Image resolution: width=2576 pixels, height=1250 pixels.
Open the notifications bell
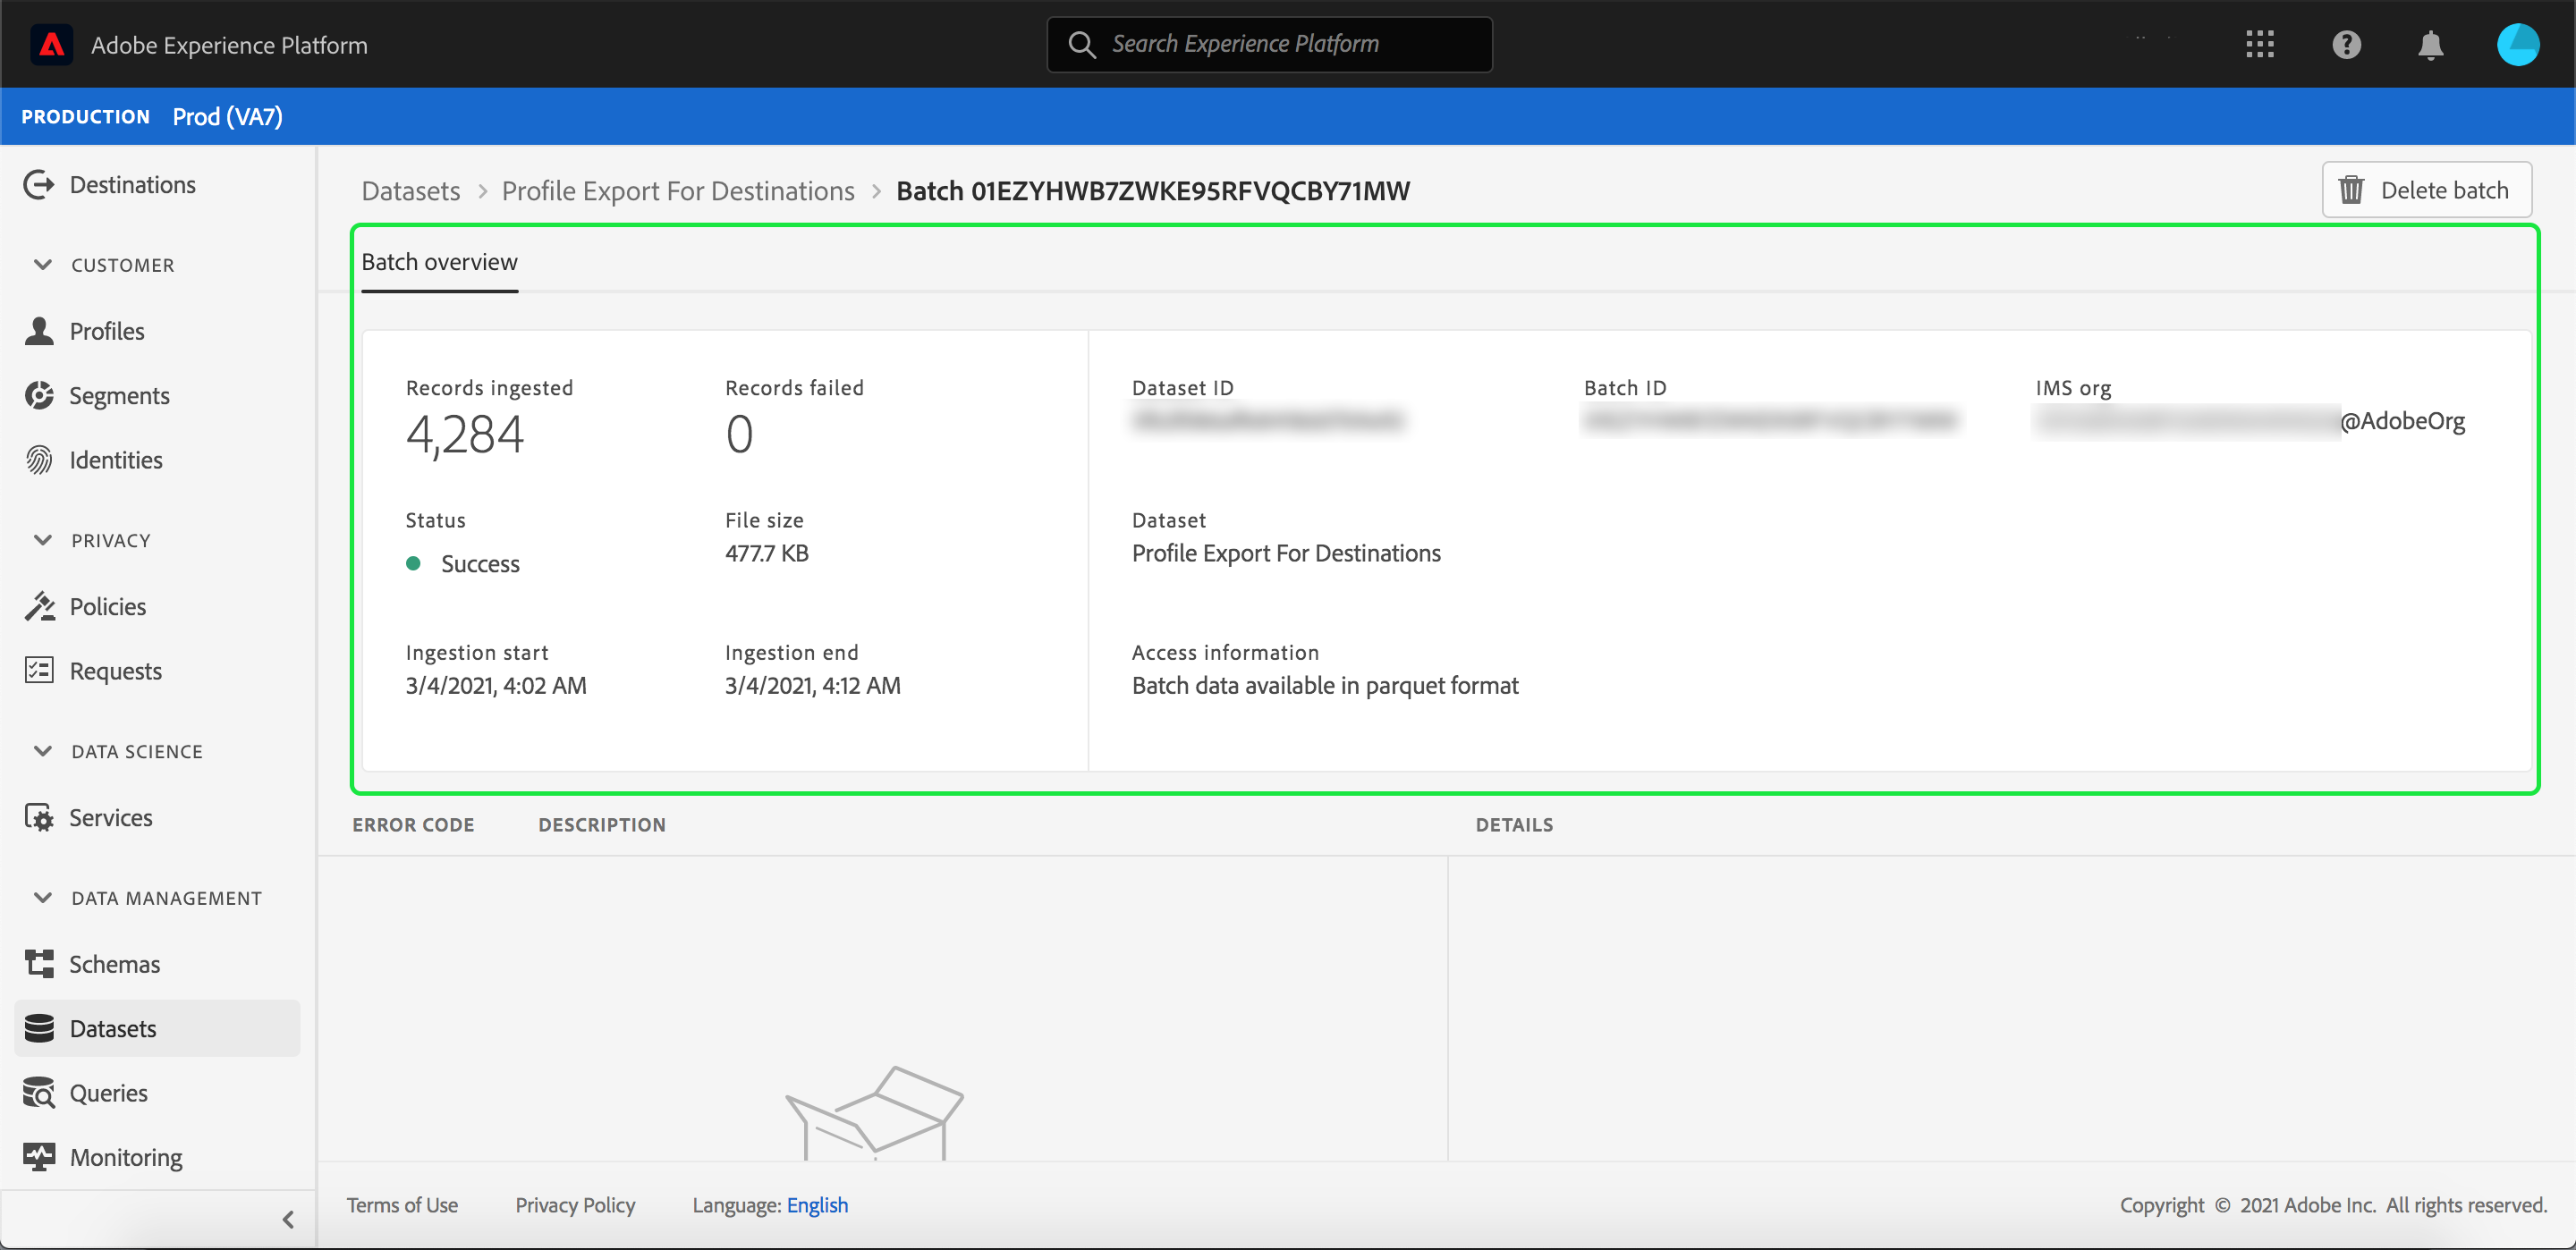(2430, 45)
